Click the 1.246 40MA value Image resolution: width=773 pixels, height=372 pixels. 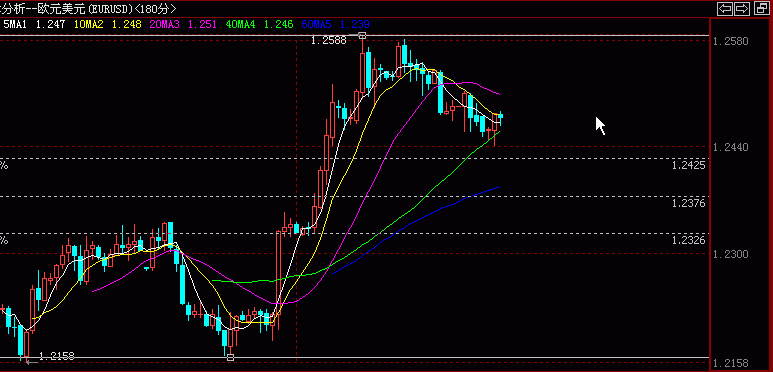click(279, 24)
